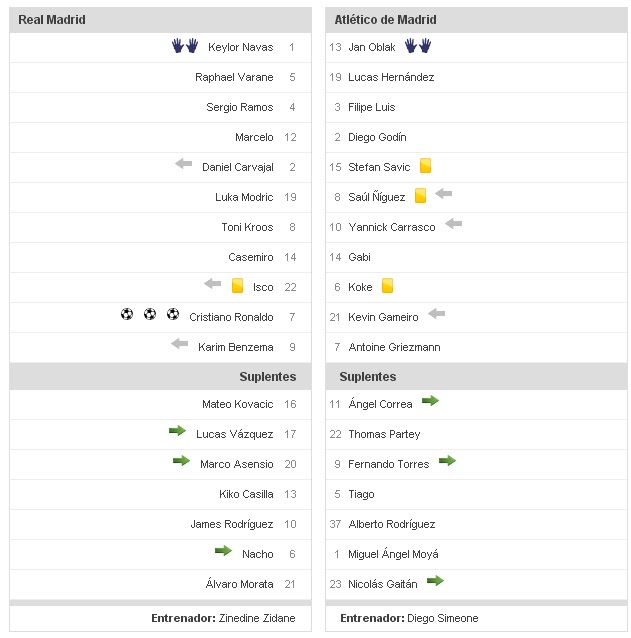Screen dimensions: 631x638
Task: Click the green substituted-on arrow beside Lucas Vázquez
Action: [177, 431]
